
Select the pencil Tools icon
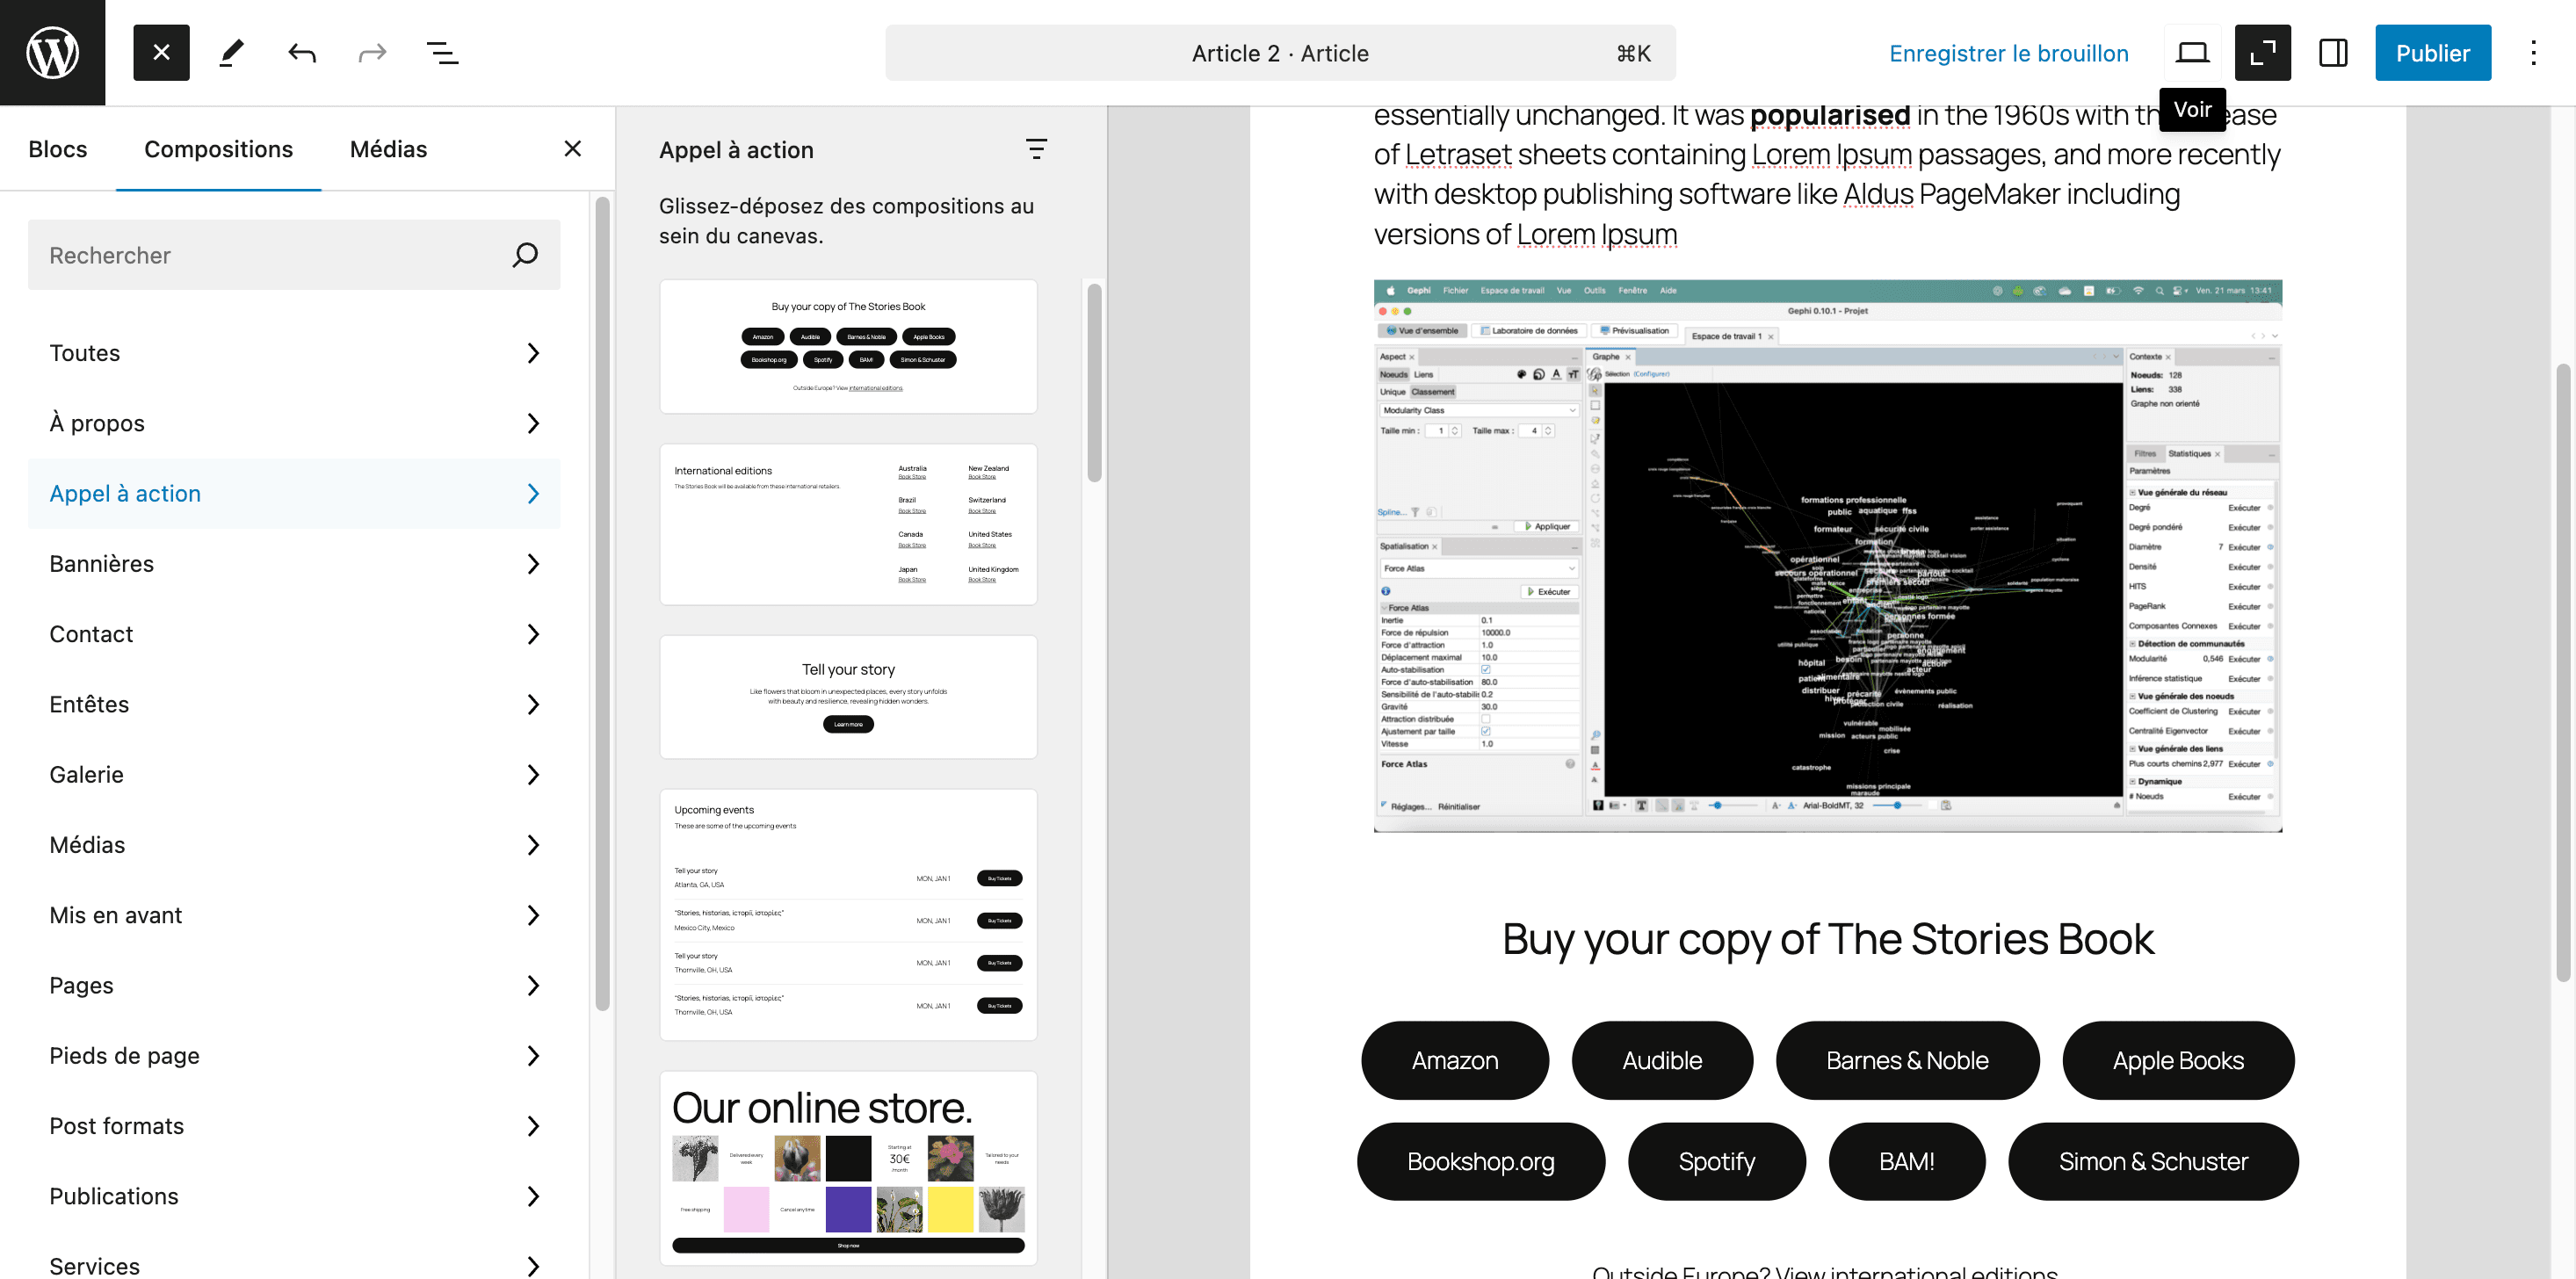click(231, 52)
